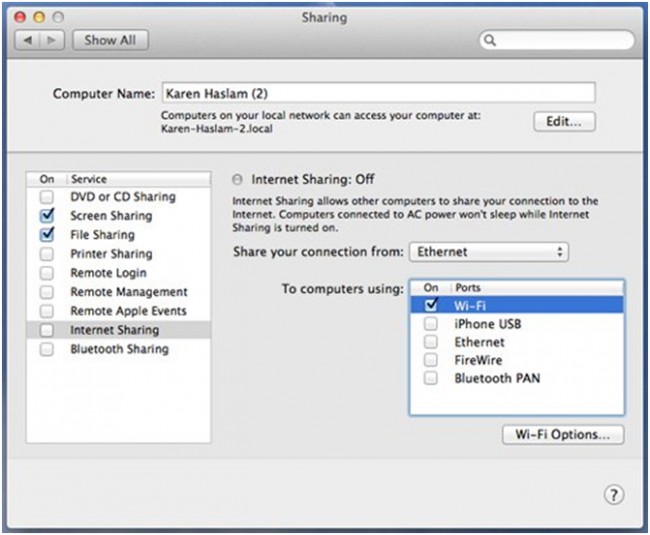Screen dimensions: 650x535
Task: Open the Share your connection from dropdown
Action: (x=489, y=252)
